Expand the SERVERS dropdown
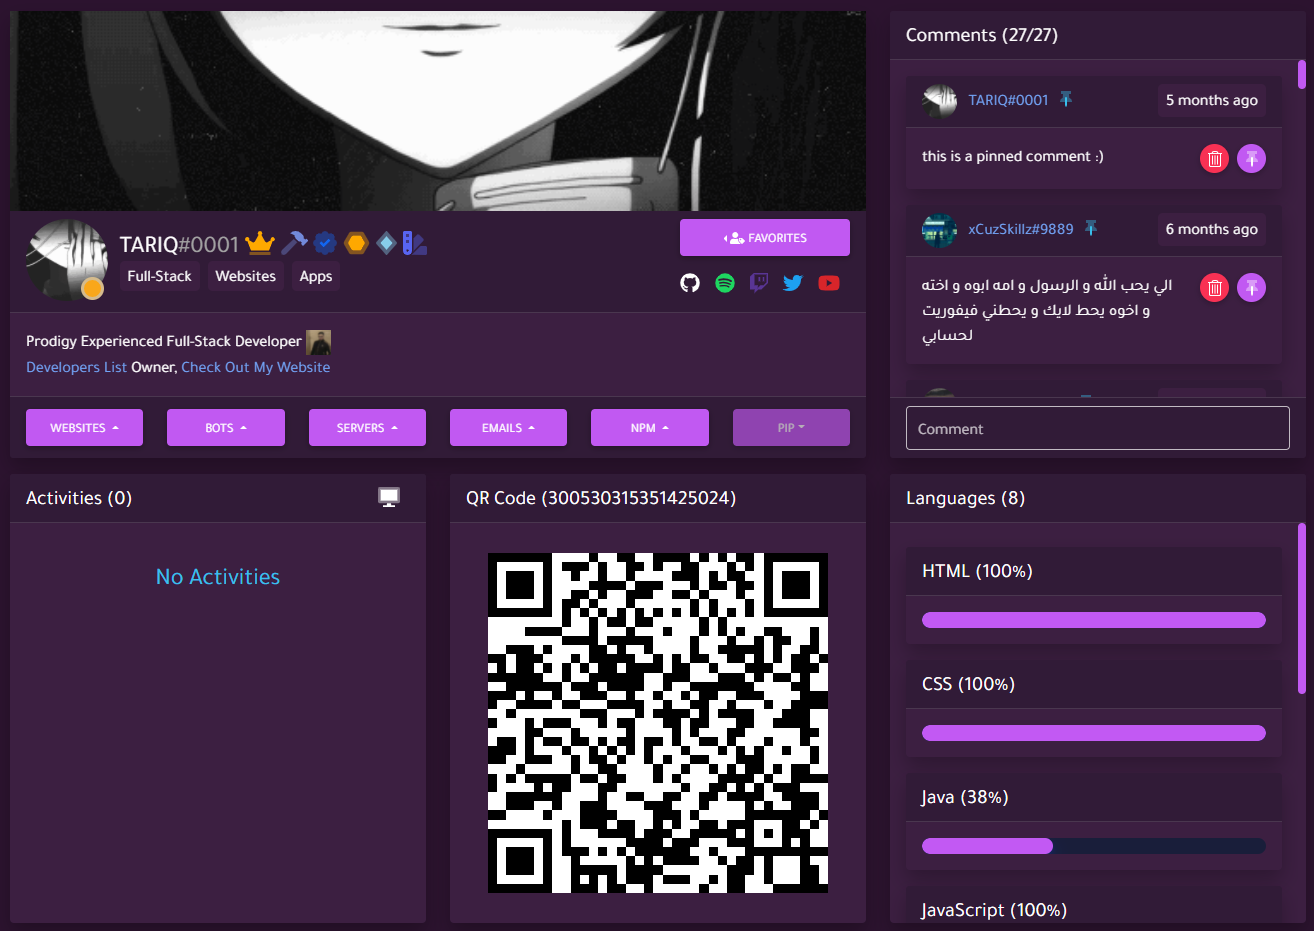 (367, 427)
